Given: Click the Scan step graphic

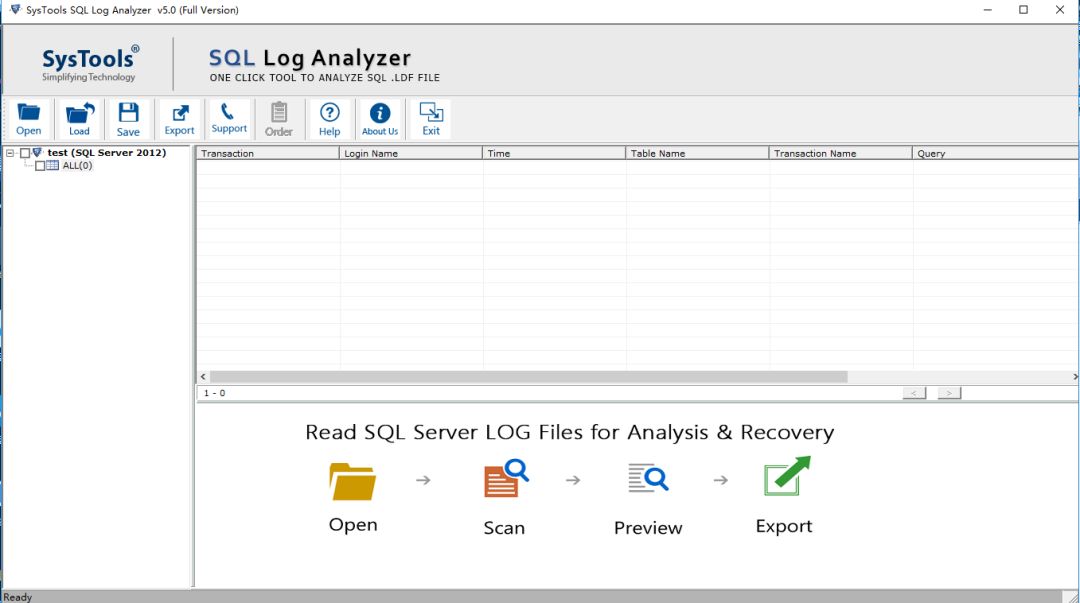Looking at the screenshot, I should pyautogui.click(x=506, y=478).
